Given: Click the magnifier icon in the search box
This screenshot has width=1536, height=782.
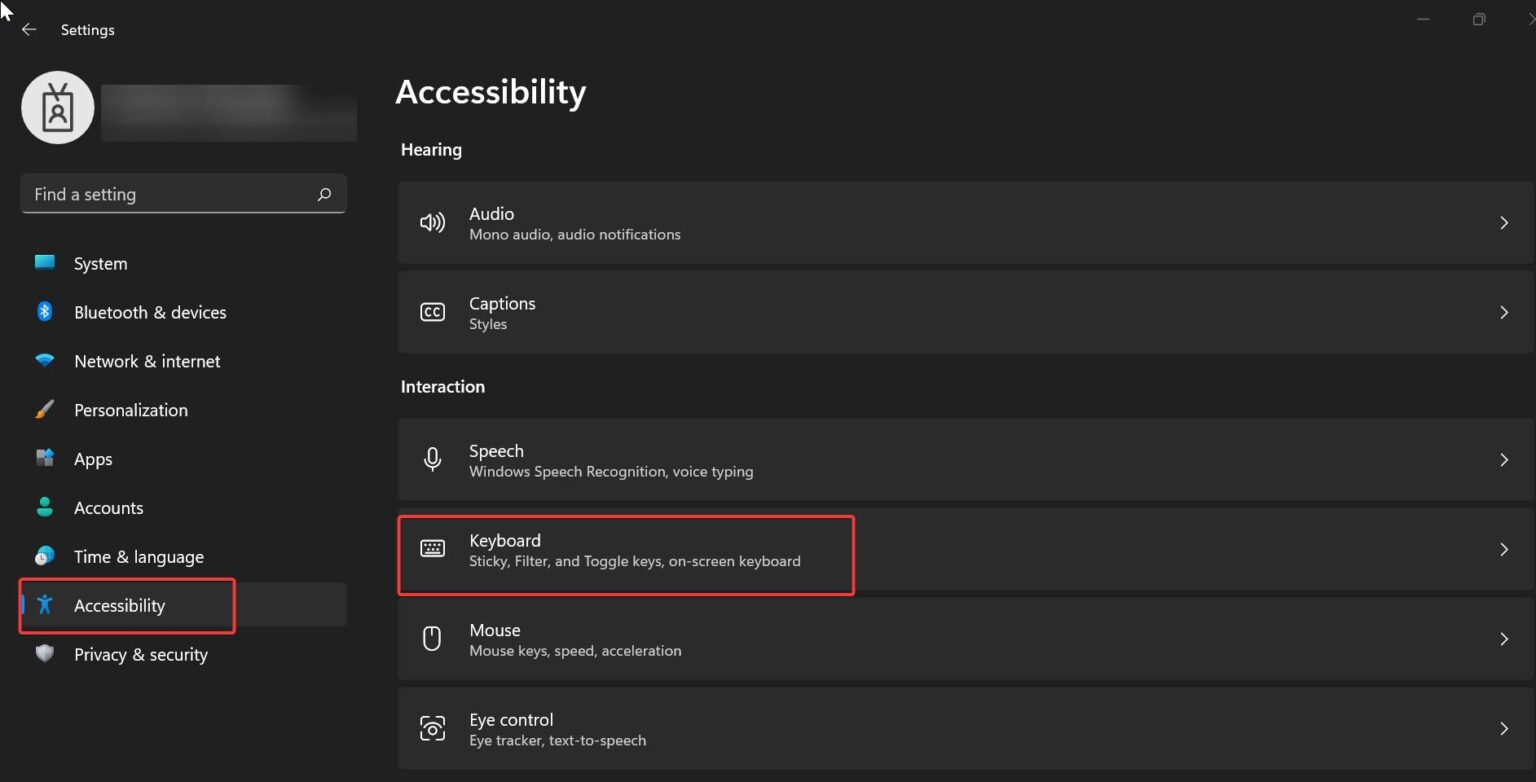Looking at the screenshot, I should [x=324, y=194].
